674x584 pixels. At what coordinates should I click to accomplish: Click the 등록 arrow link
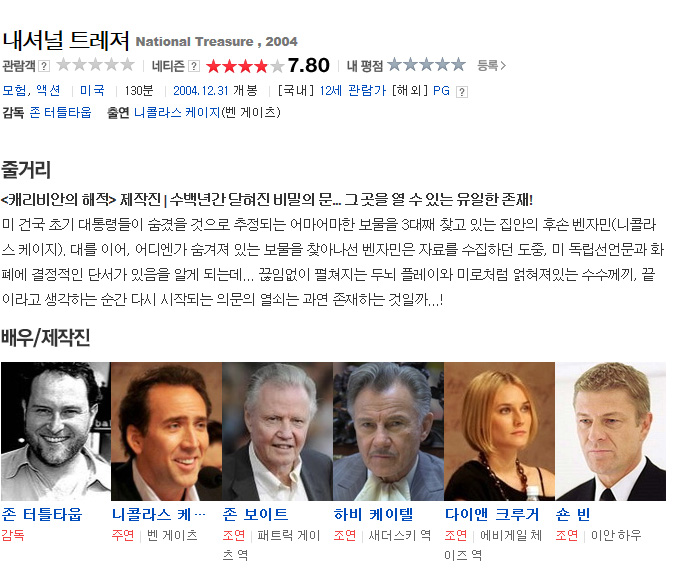[x=491, y=66]
